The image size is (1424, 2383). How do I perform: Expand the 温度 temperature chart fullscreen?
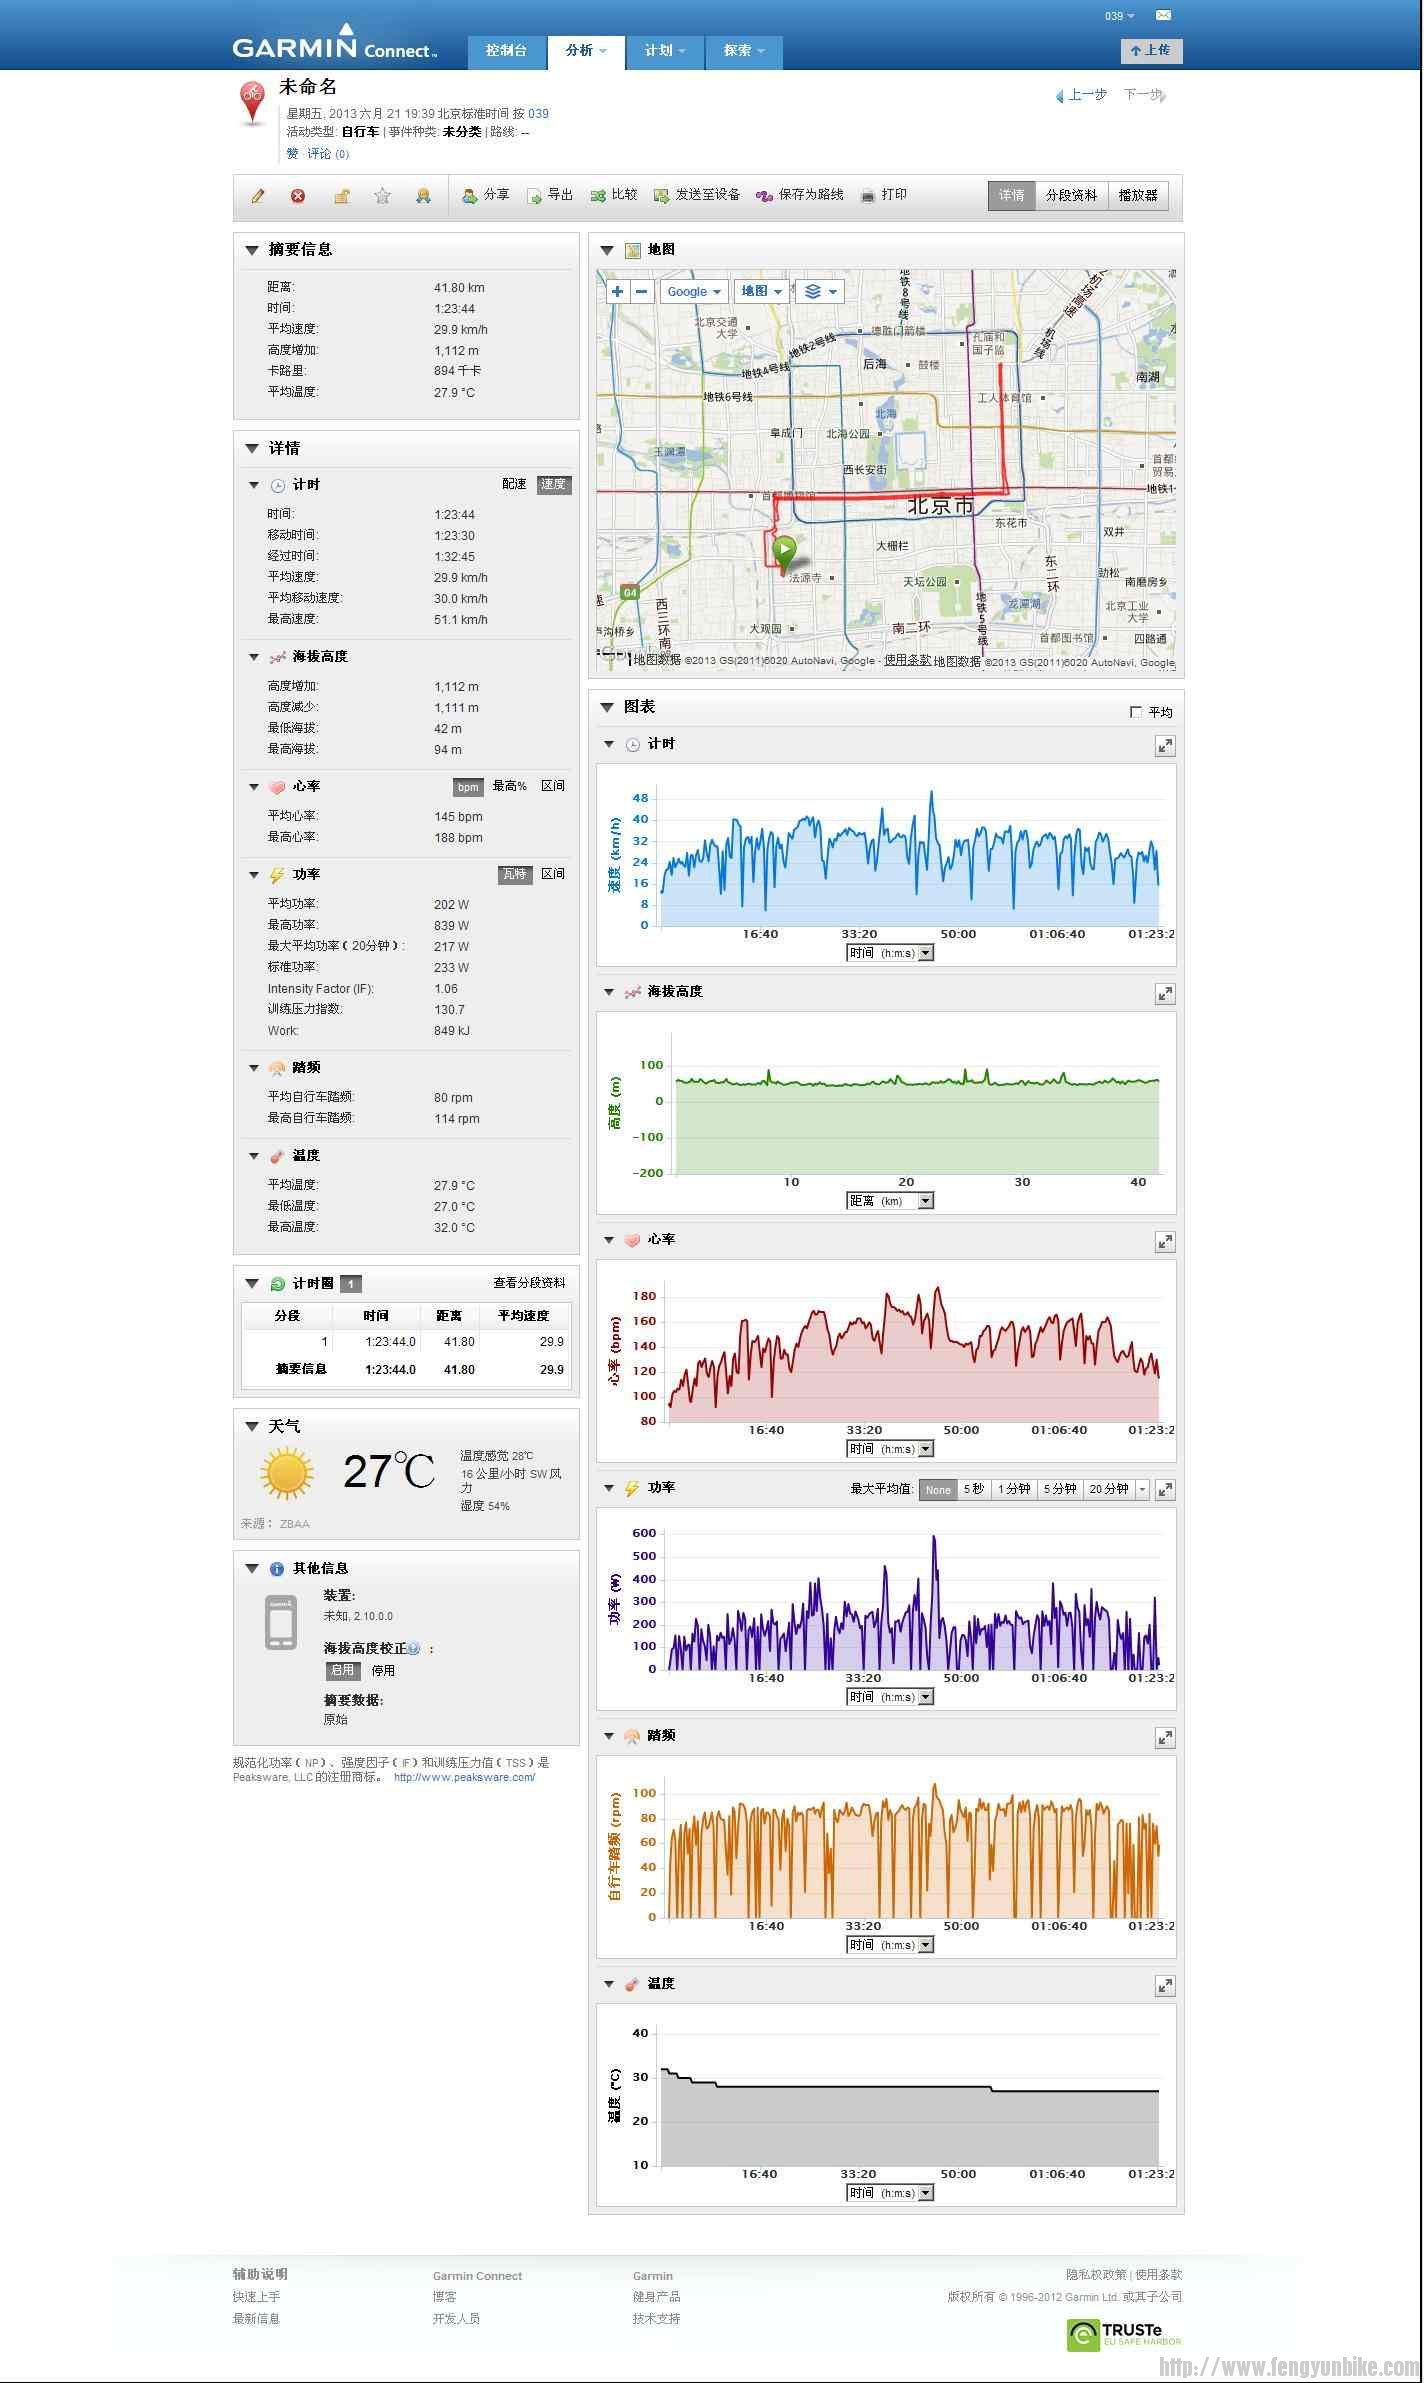coord(1165,1986)
